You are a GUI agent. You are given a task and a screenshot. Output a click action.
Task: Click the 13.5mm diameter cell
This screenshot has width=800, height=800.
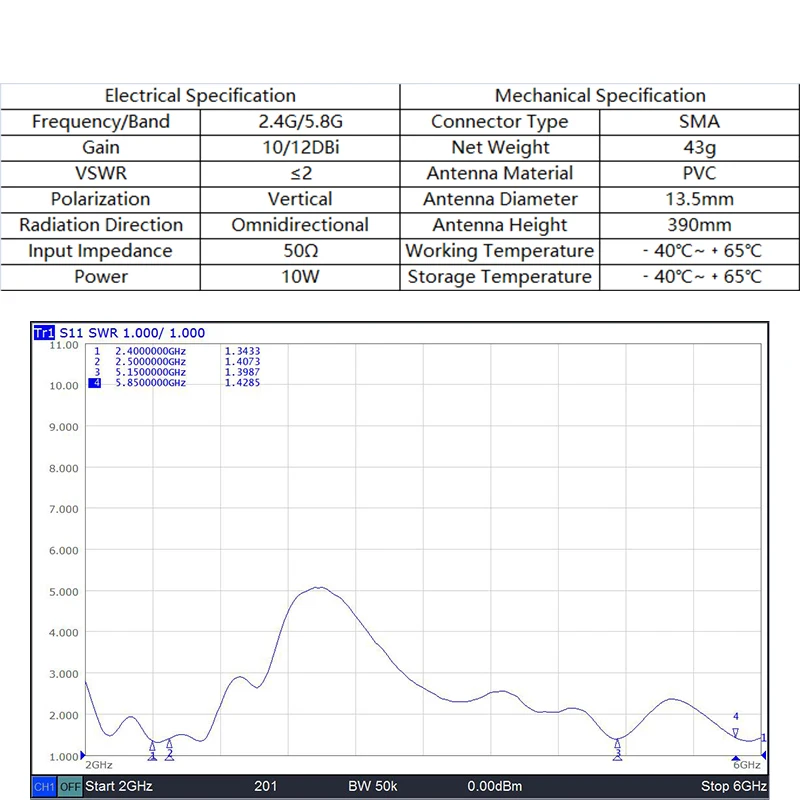tap(699, 199)
